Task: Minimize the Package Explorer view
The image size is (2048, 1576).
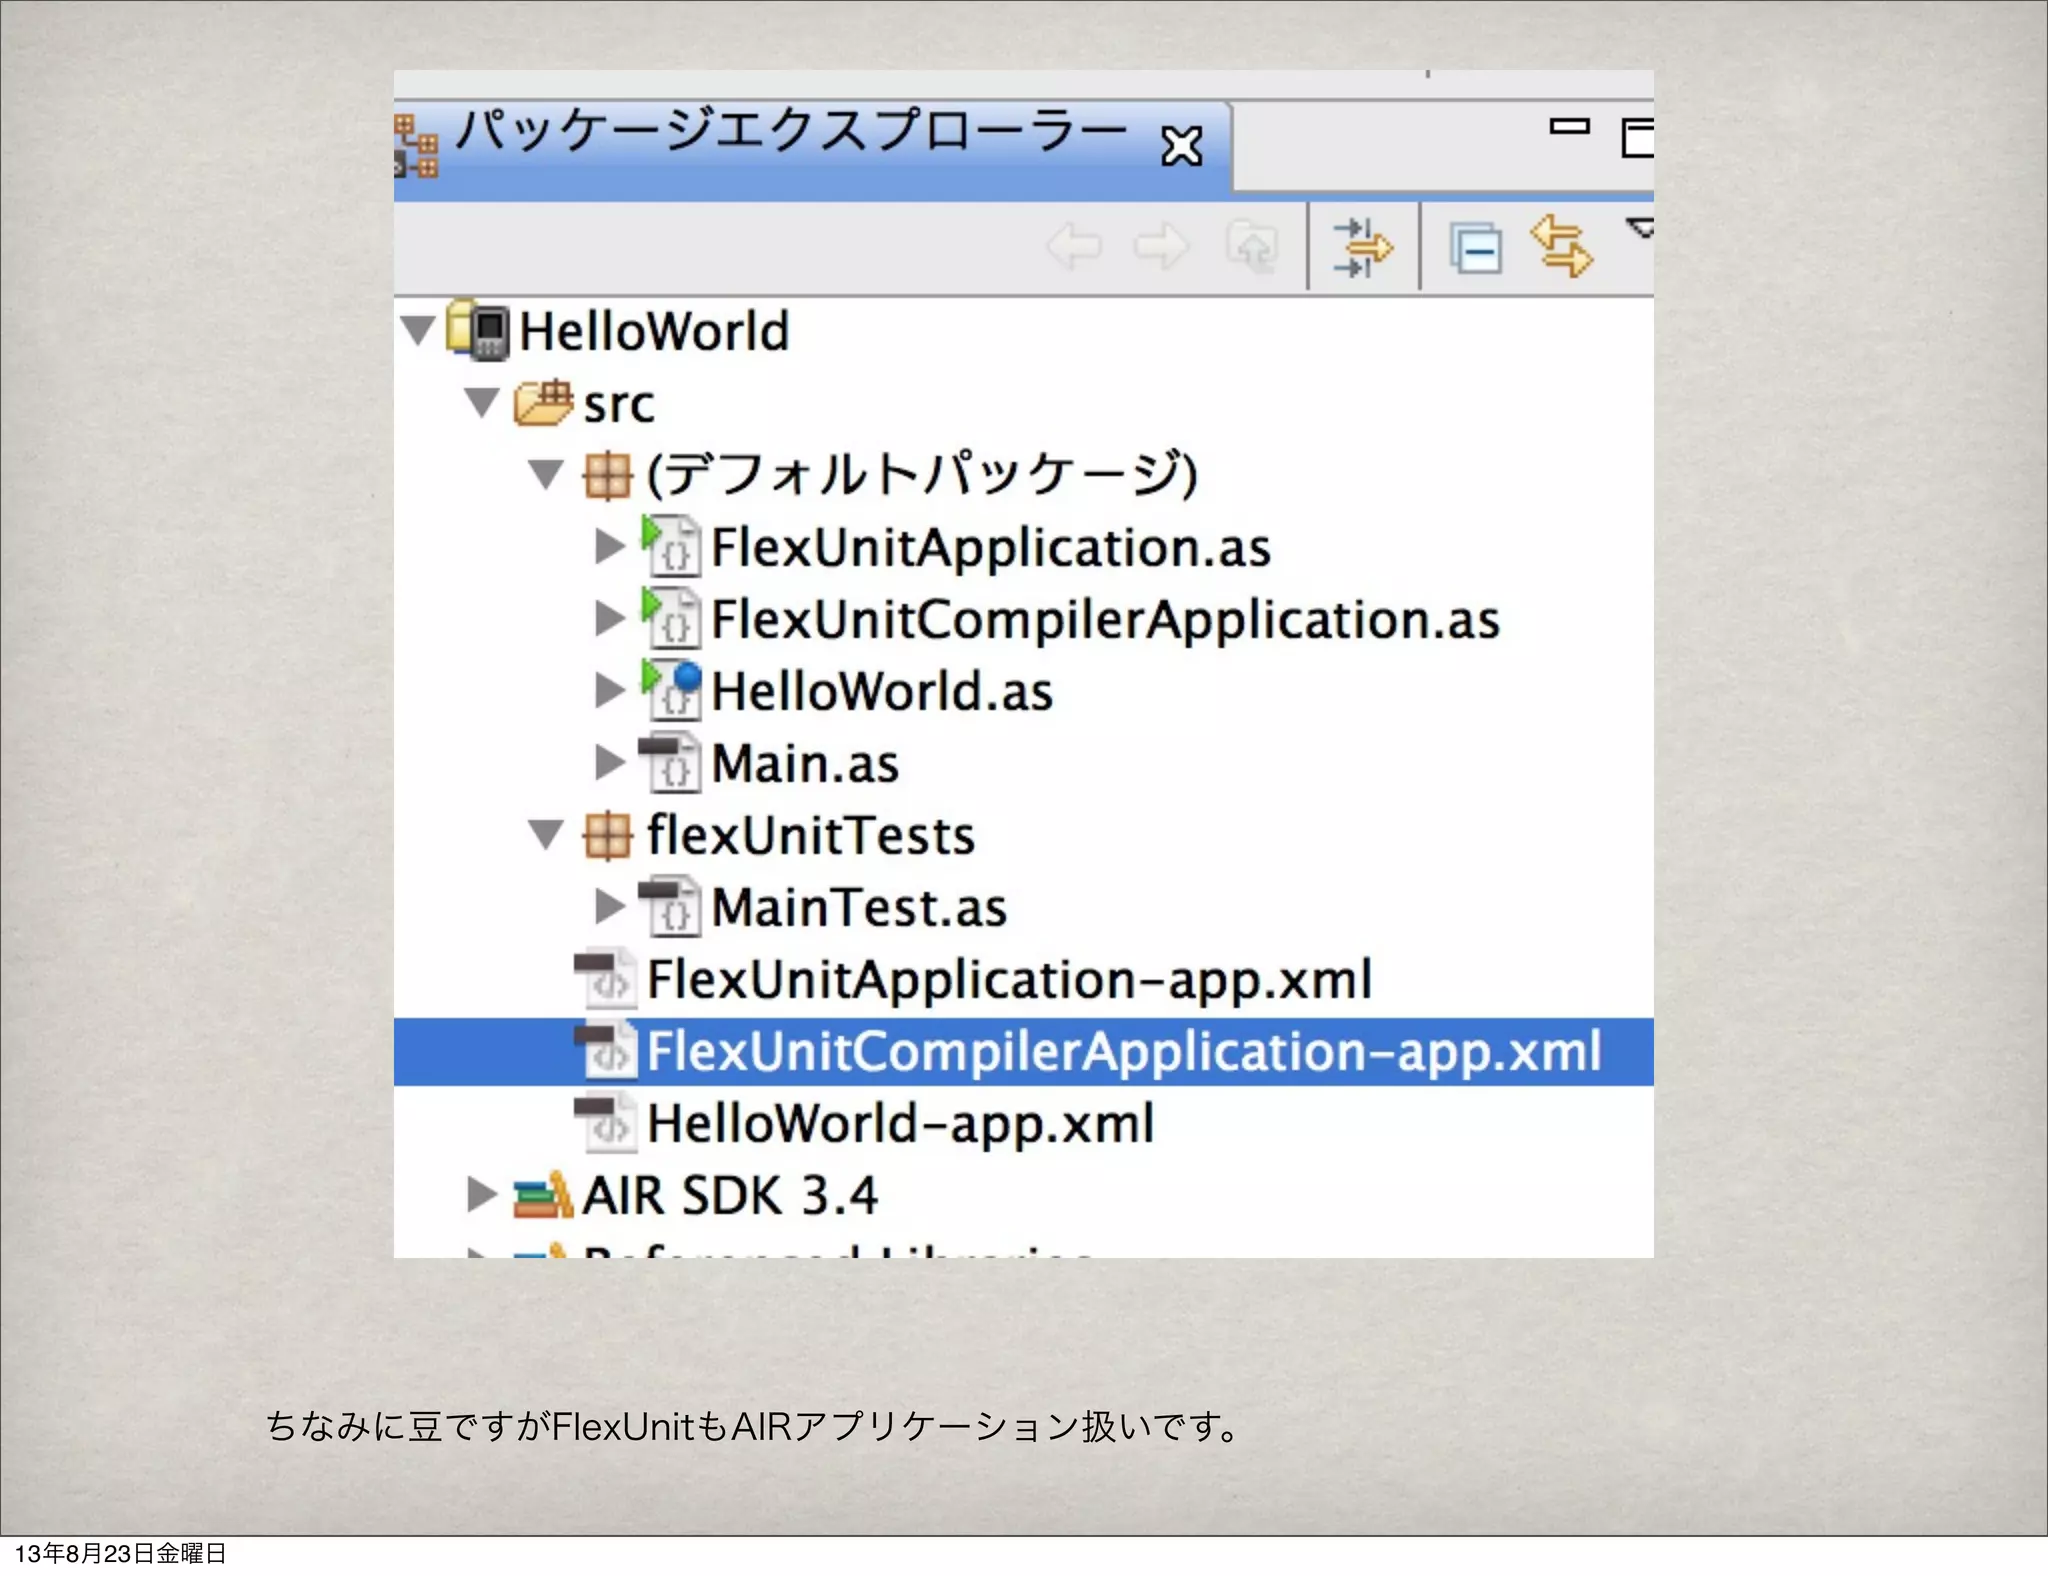Action: (1569, 127)
